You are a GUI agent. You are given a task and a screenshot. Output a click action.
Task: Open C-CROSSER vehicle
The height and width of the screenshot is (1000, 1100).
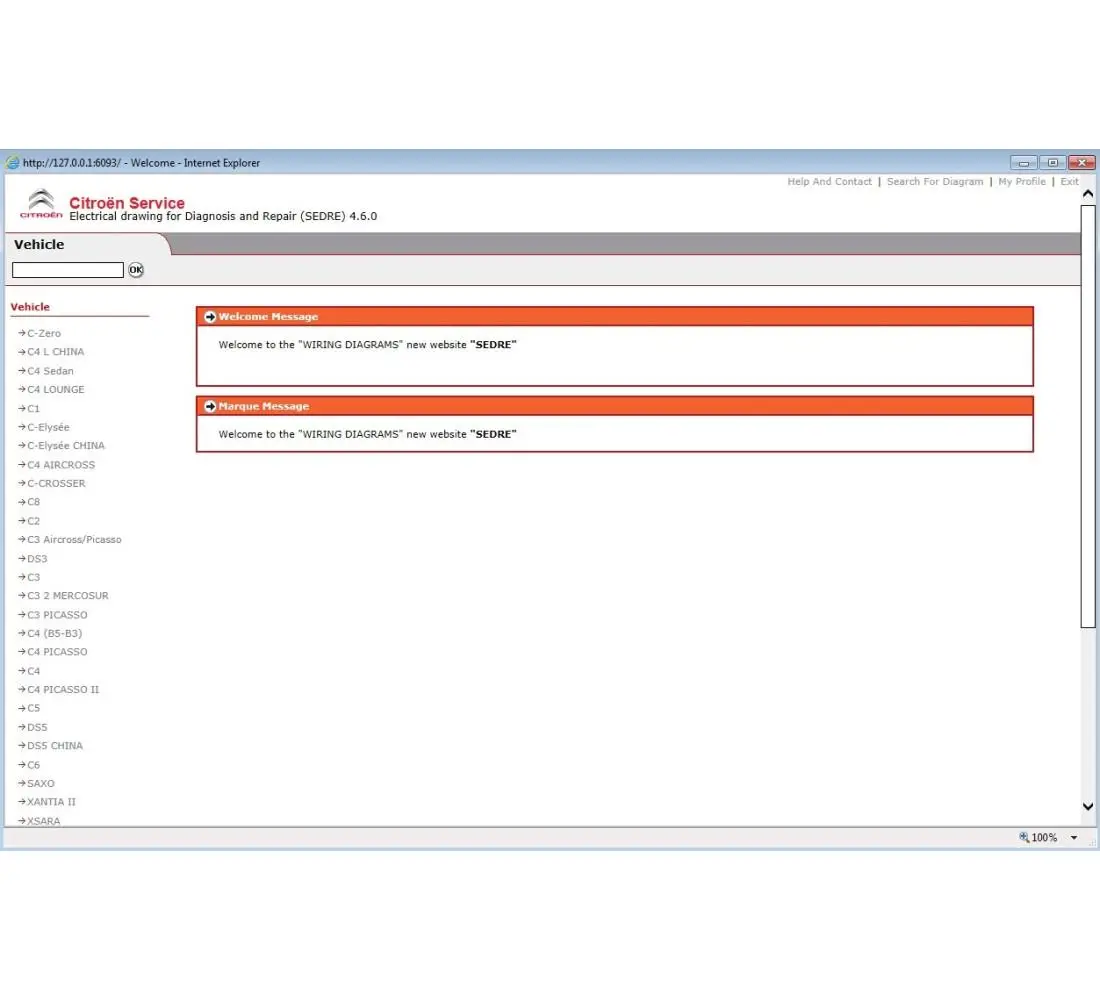(56, 484)
